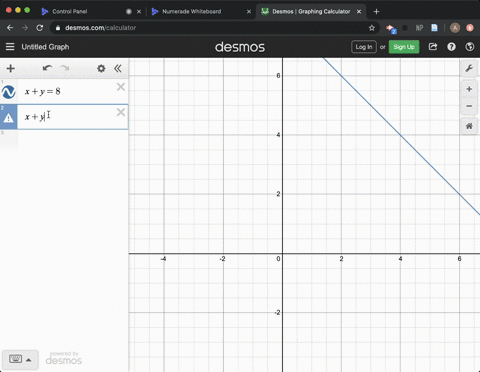Open expression list settings gear

tap(101, 68)
